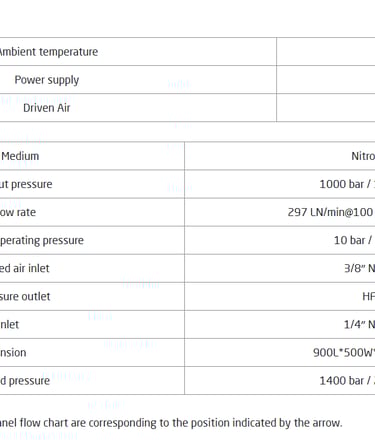Click the empty Driven Air value cell
The image size is (375, 440).
326,108
